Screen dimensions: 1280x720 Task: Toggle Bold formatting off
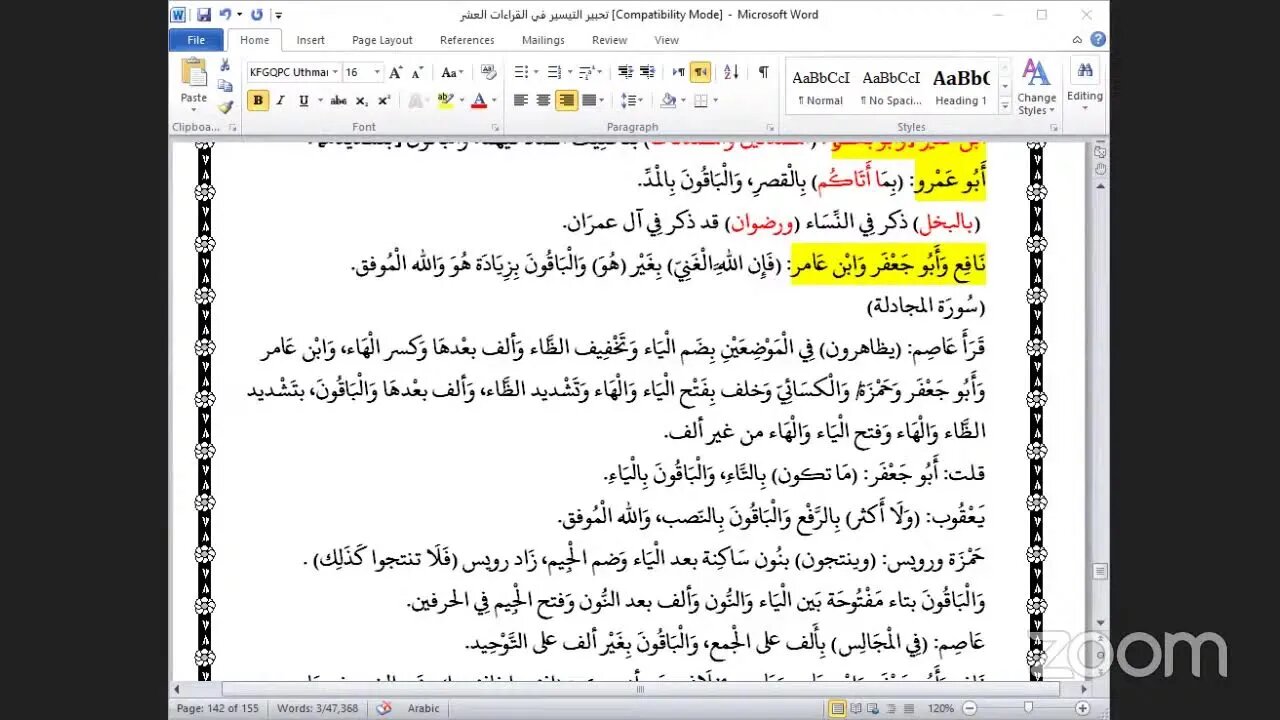258,100
